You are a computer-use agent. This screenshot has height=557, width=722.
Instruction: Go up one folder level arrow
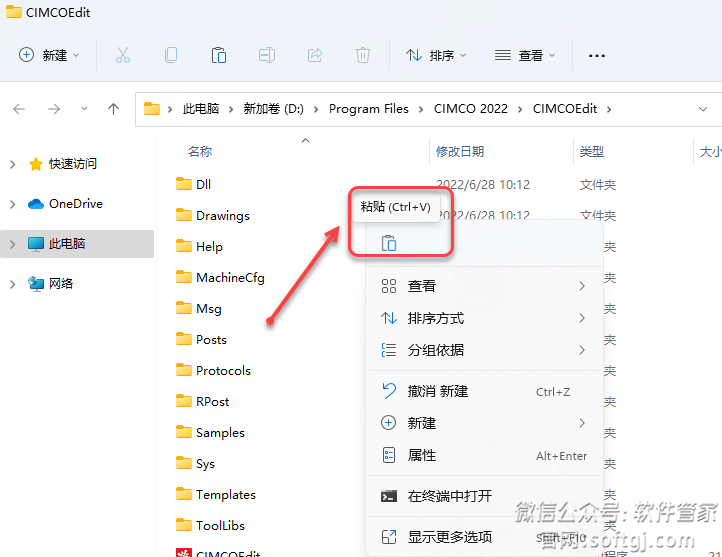[113, 109]
